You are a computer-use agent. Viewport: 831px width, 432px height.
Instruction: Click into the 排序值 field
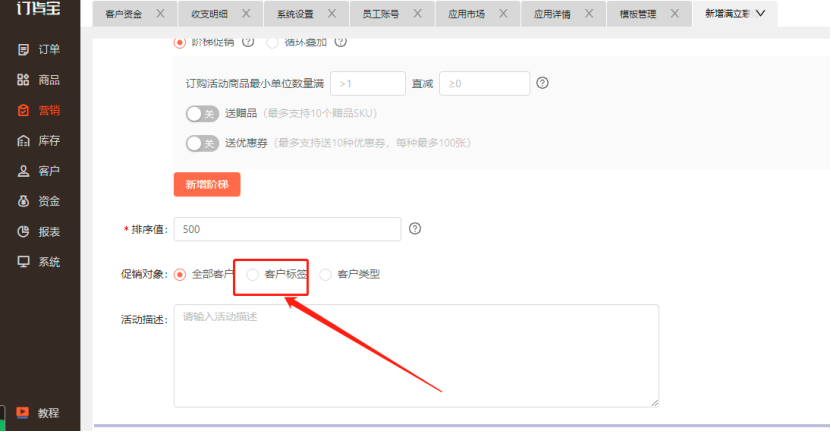pyautogui.click(x=287, y=229)
